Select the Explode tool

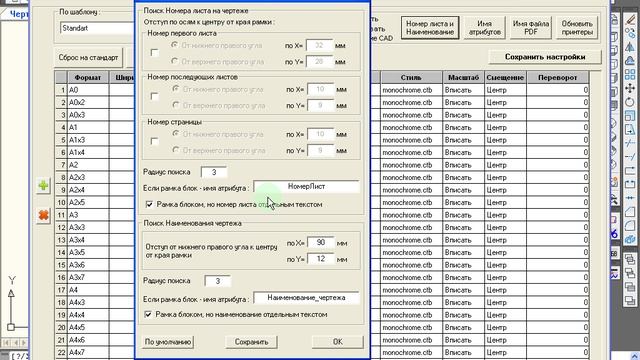tap(630, 240)
